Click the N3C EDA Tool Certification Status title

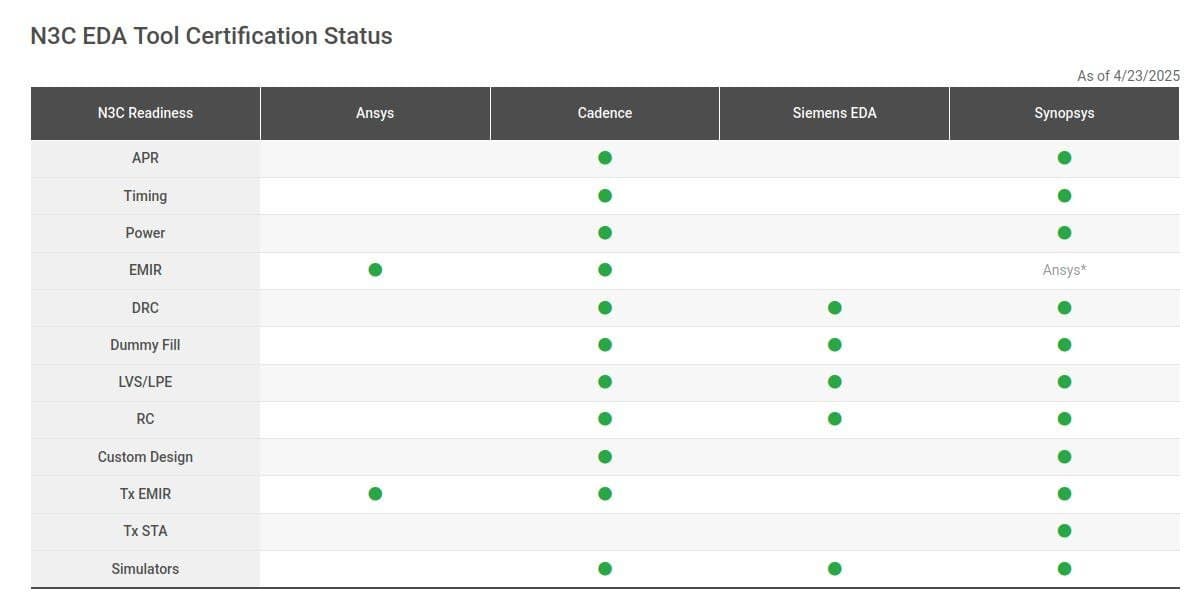point(212,36)
